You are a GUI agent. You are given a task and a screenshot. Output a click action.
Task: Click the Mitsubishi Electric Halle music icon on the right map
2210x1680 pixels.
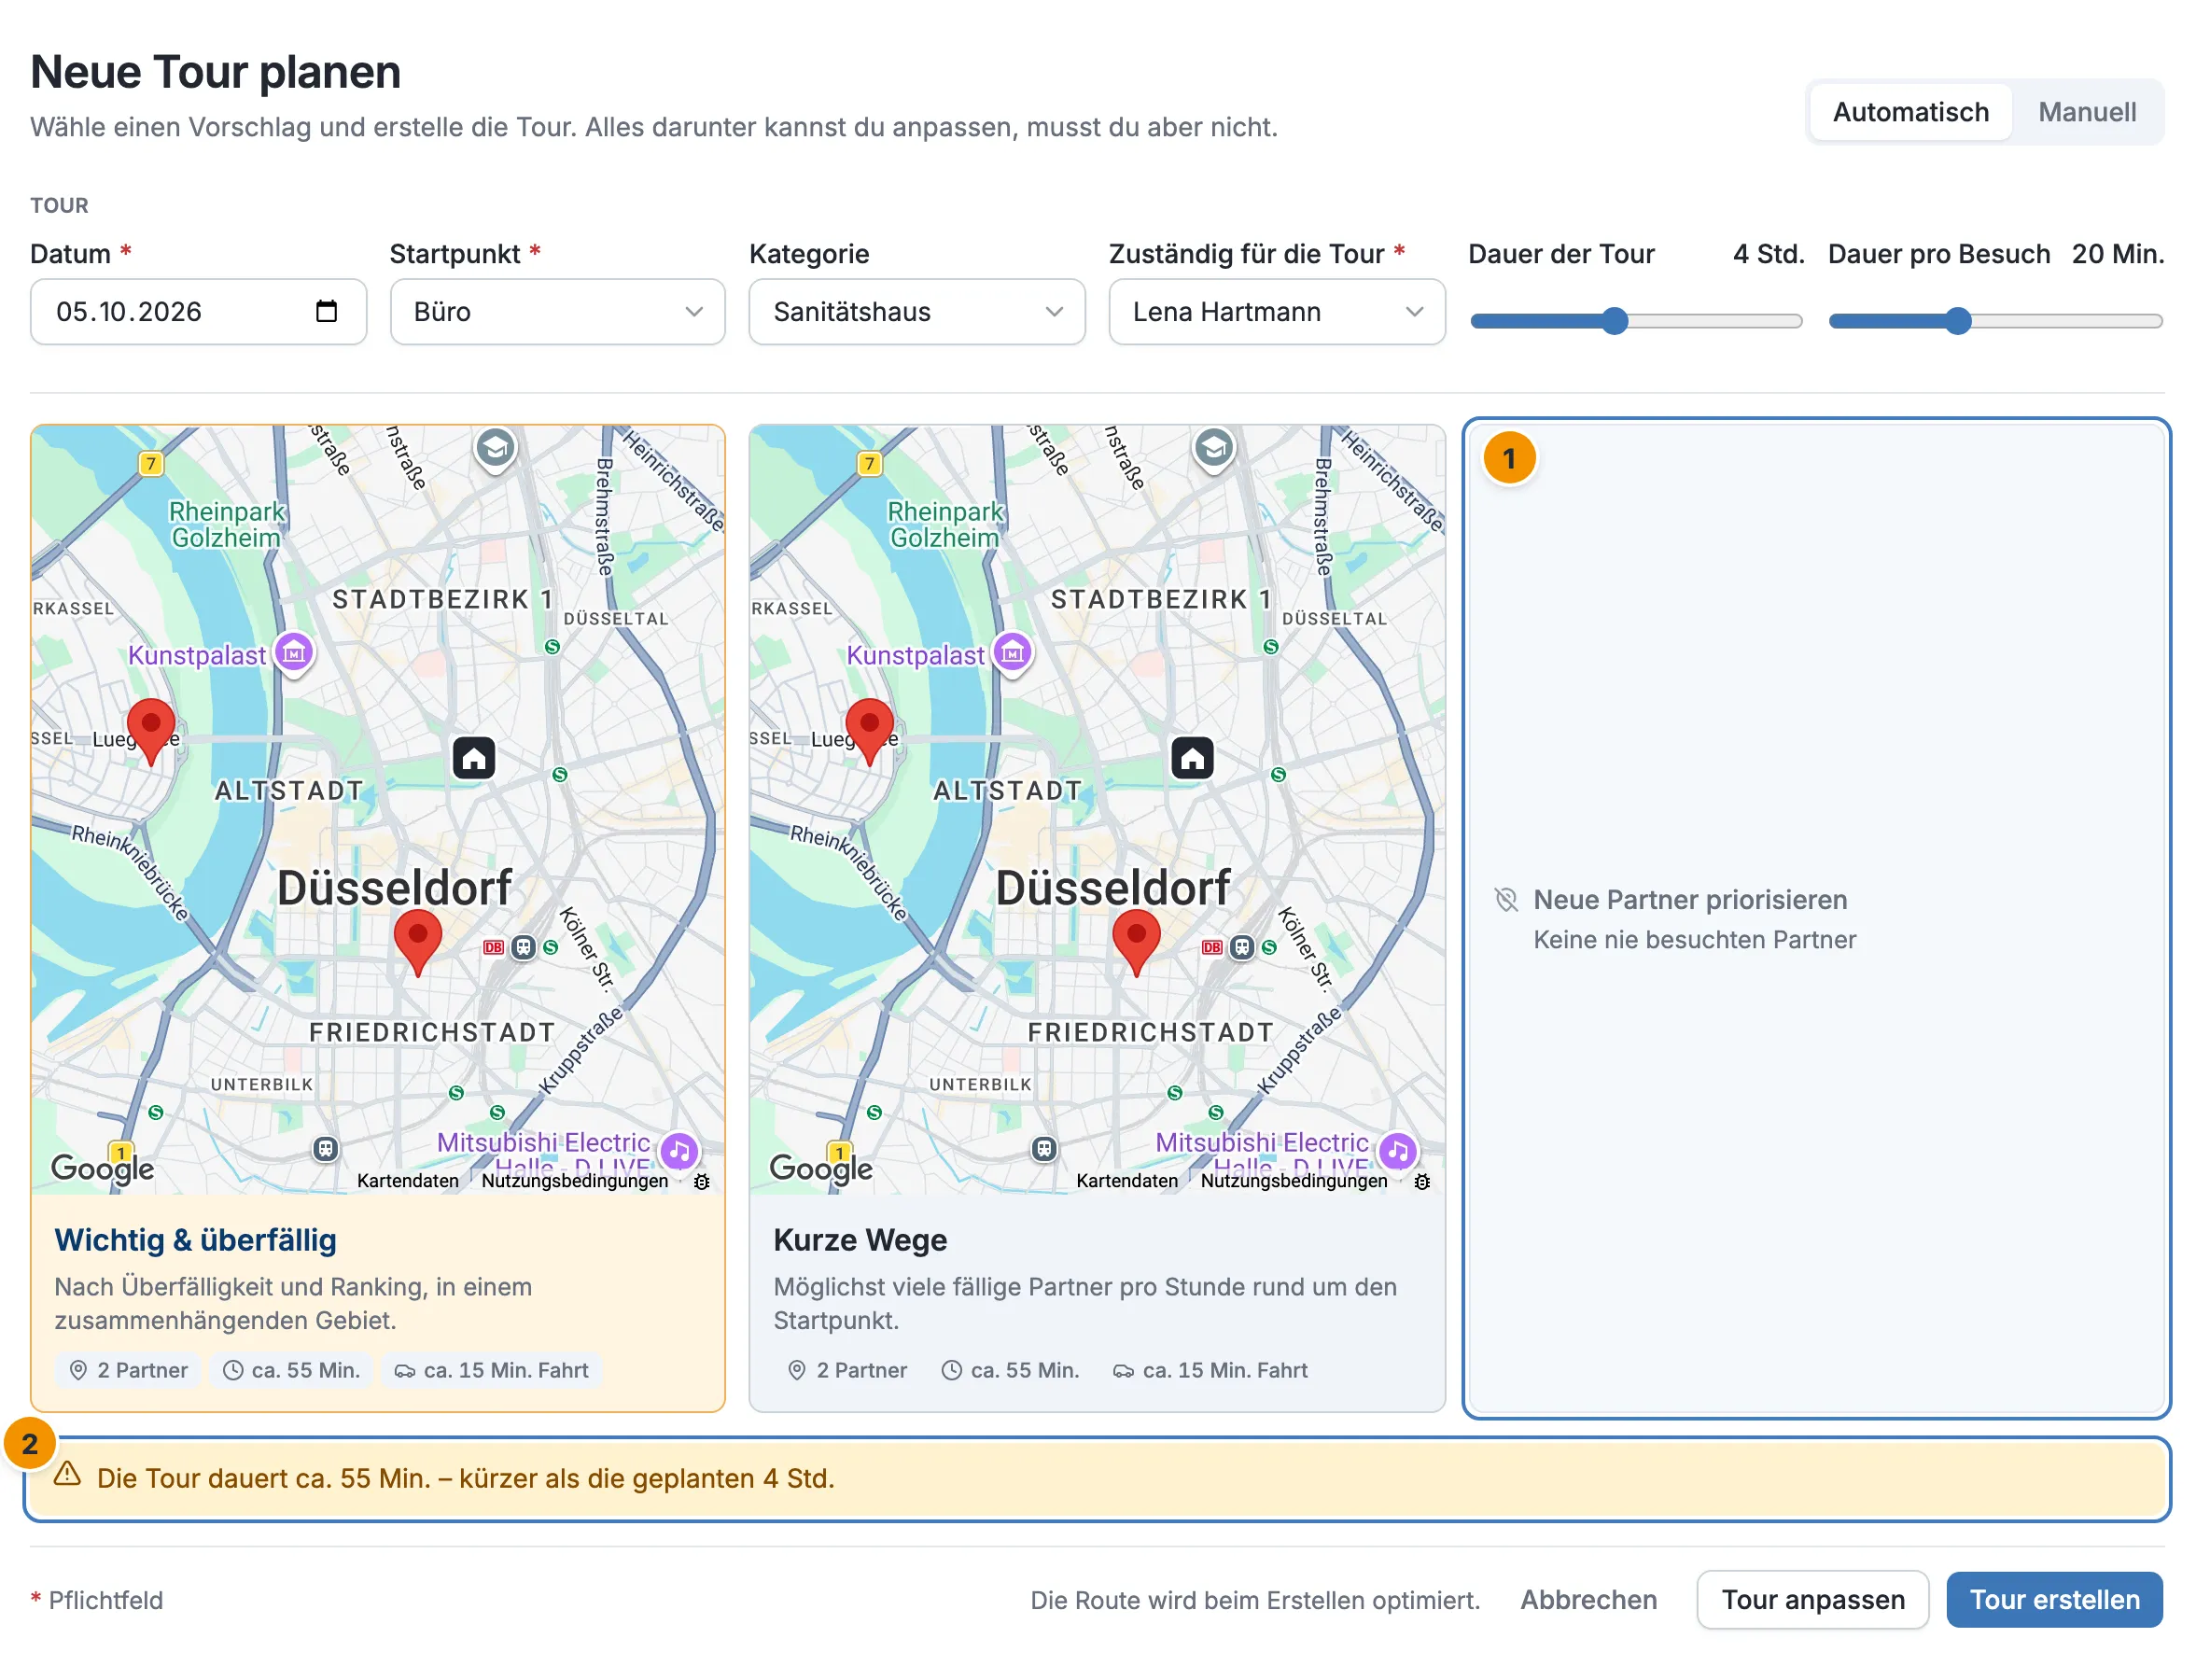pos(1398,1151)
